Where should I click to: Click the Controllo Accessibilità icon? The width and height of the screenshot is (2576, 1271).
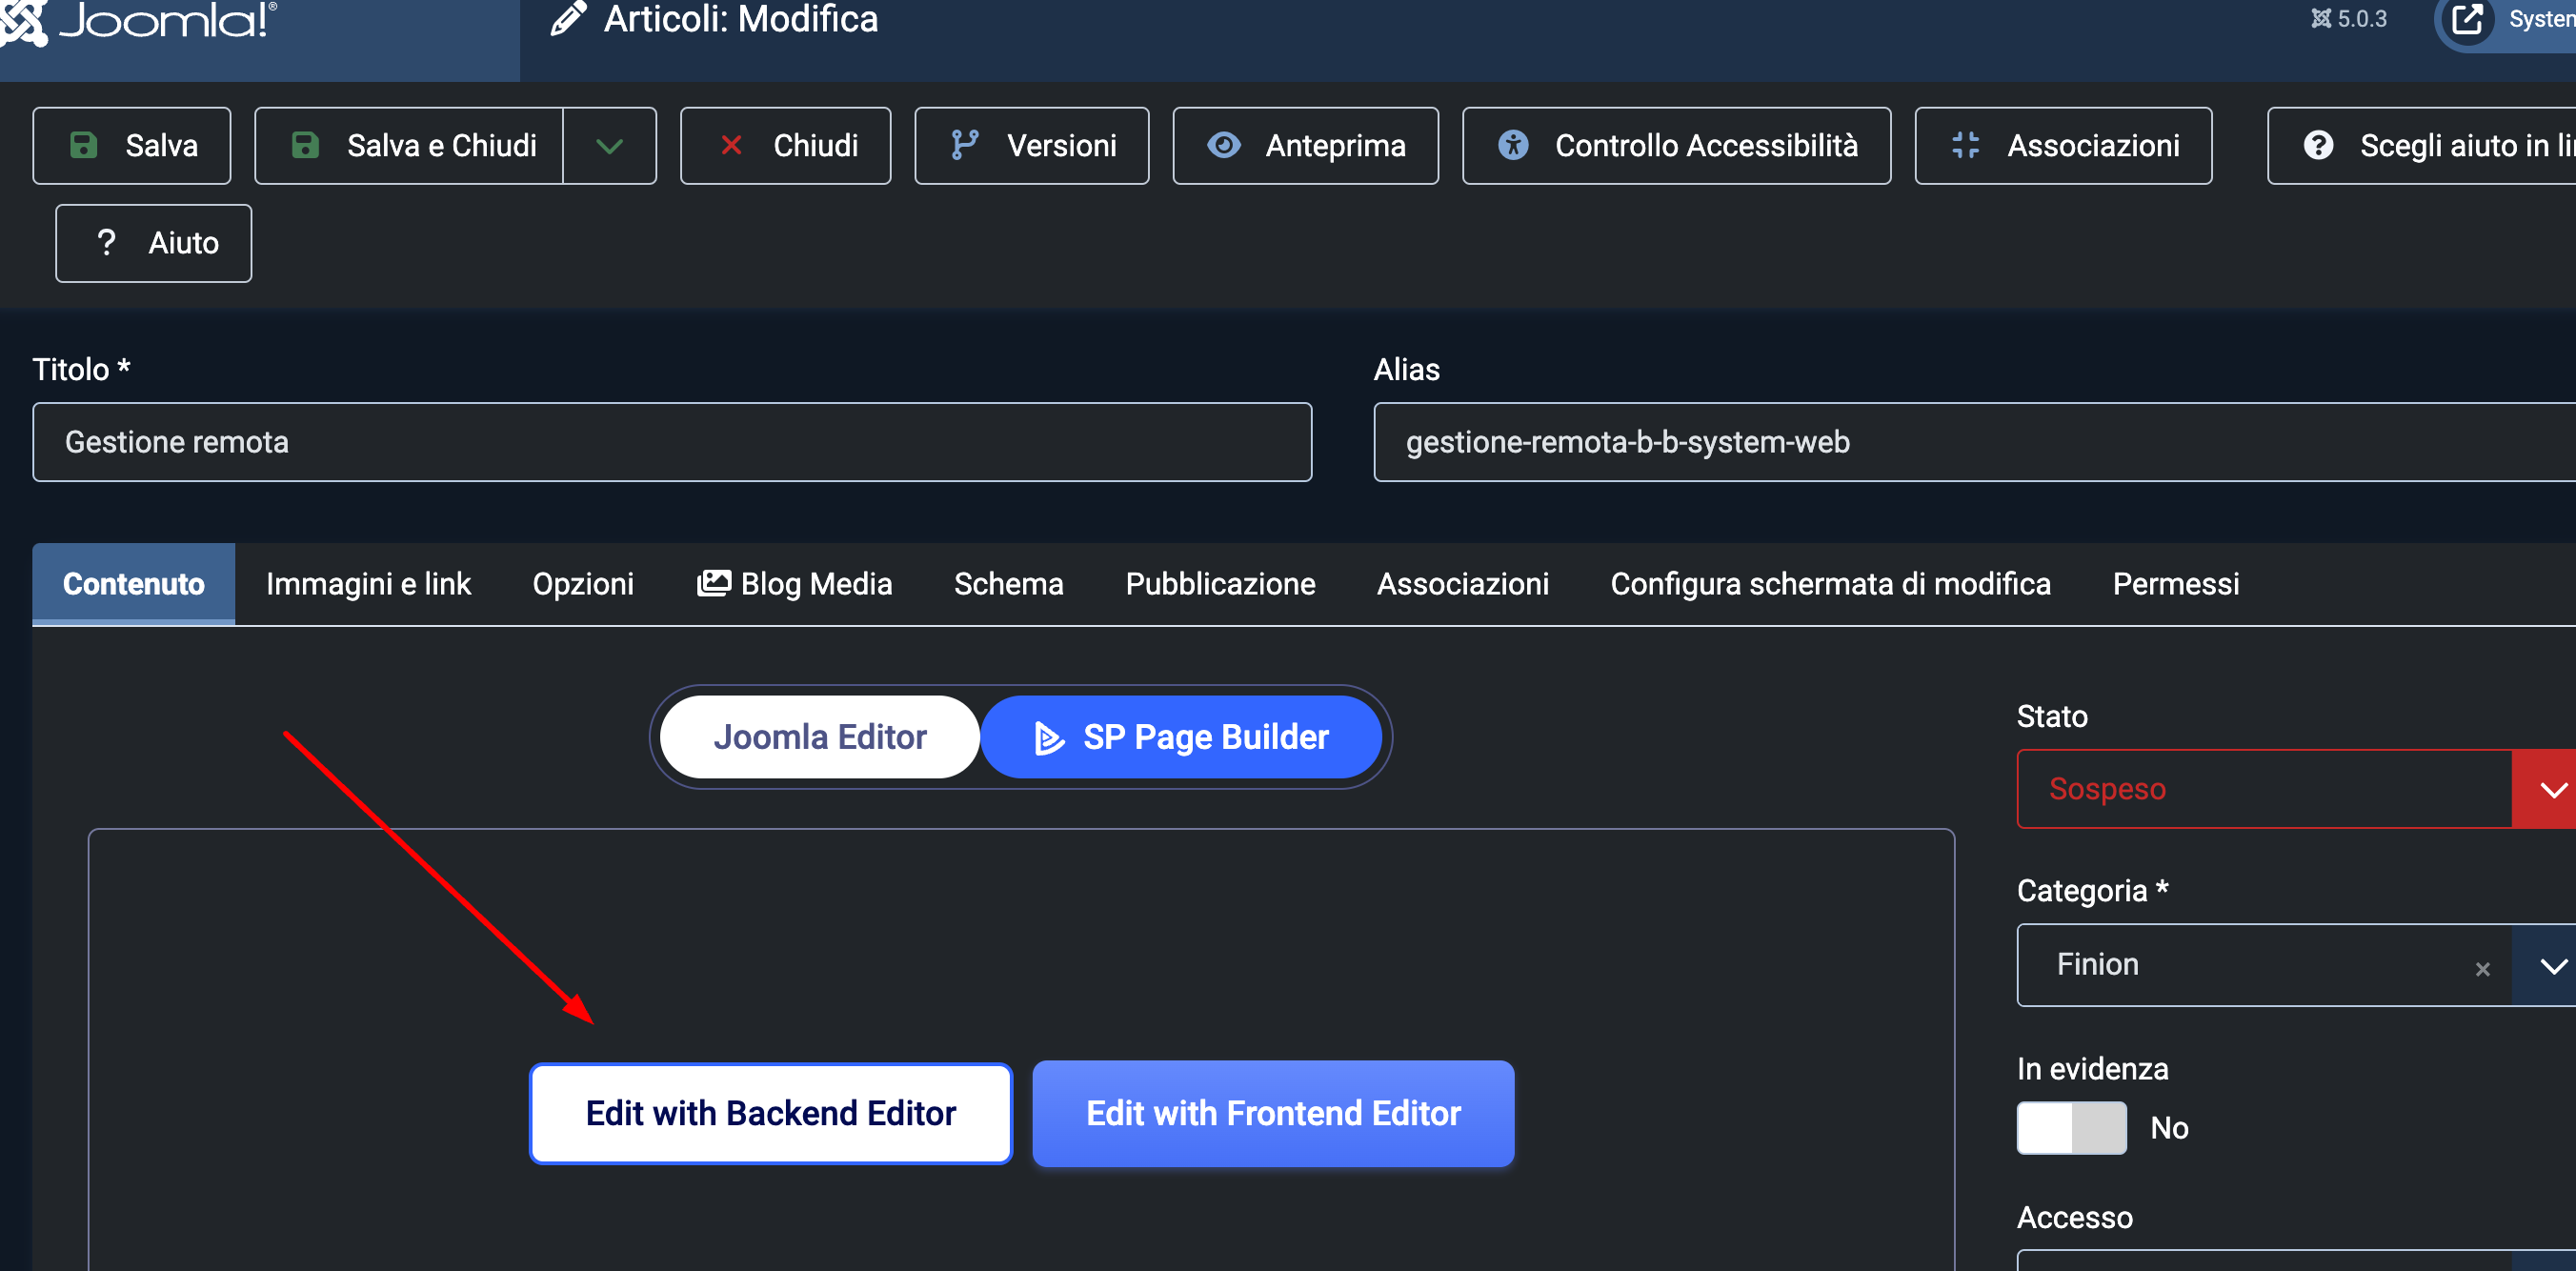[1513, 145]
